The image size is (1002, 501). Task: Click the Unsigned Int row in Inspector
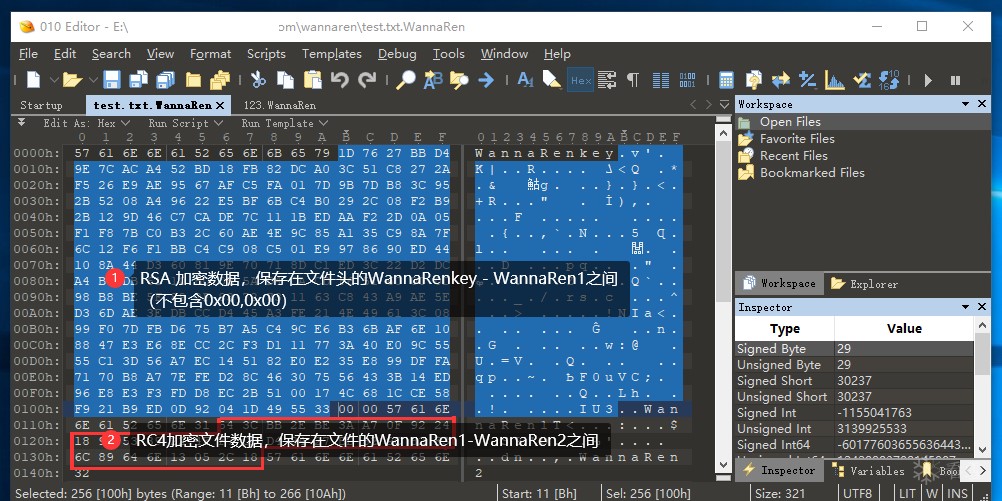854,429
